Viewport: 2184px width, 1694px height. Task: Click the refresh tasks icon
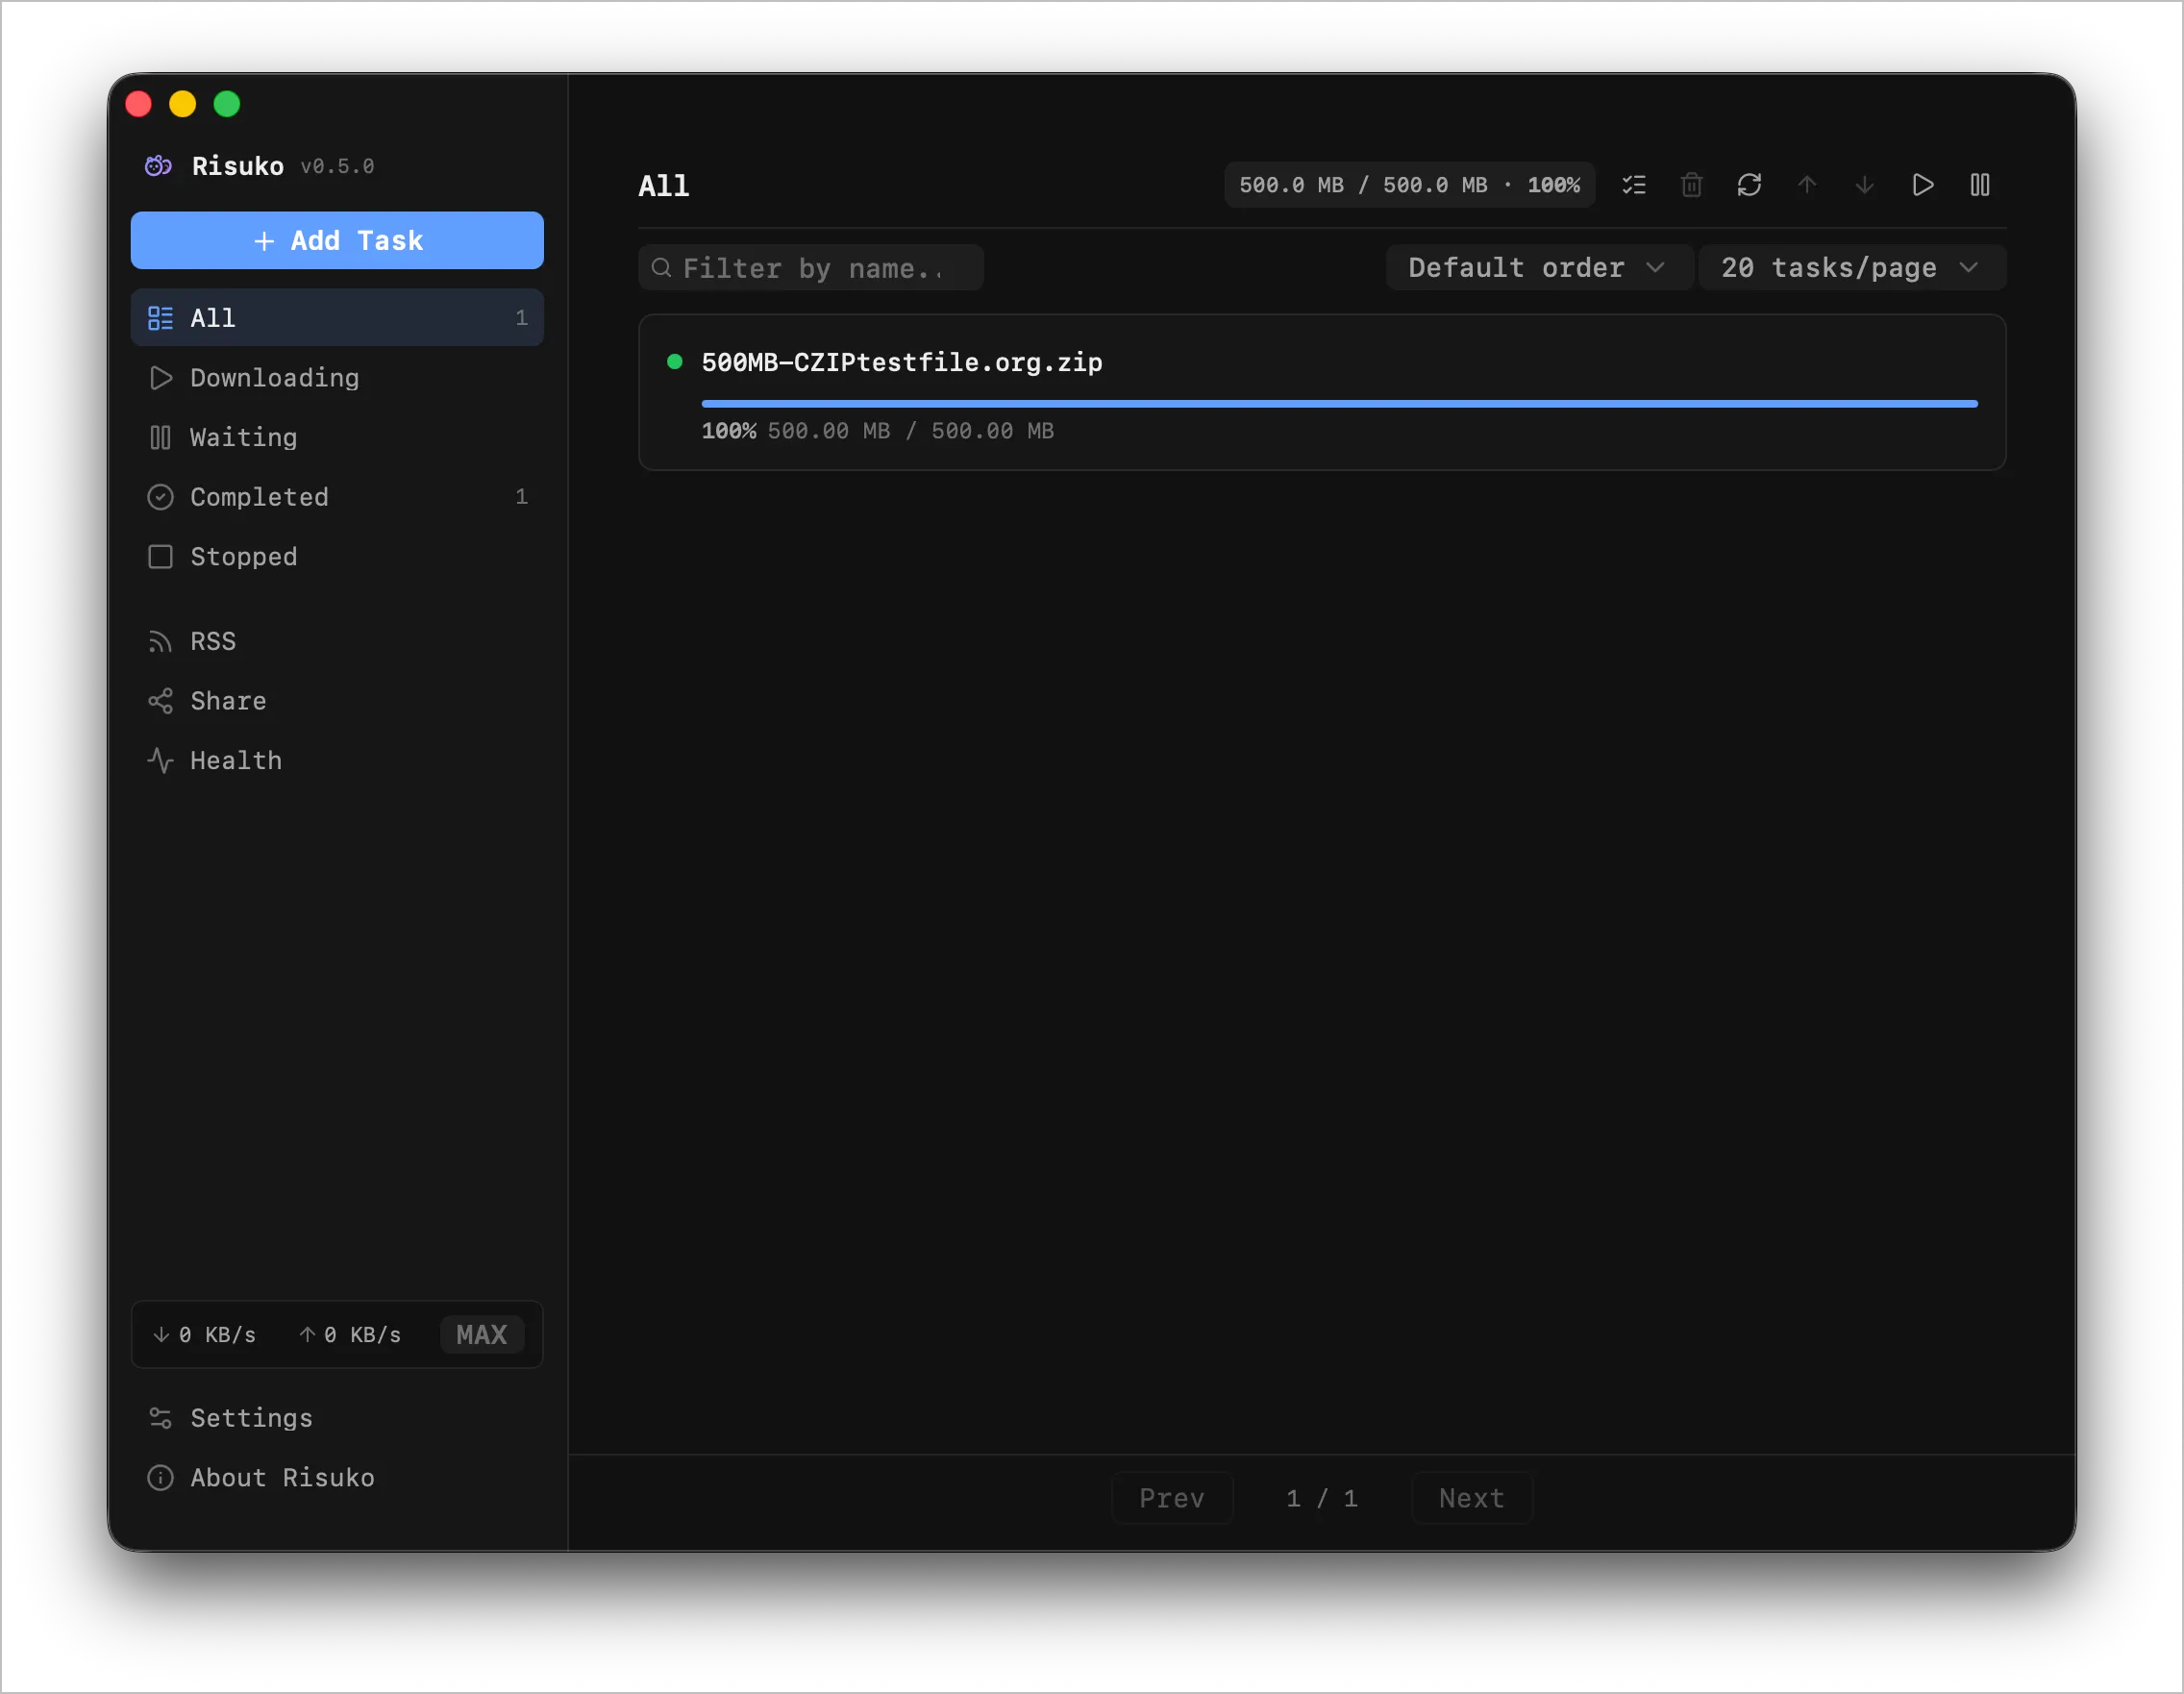click(1749, 185)
